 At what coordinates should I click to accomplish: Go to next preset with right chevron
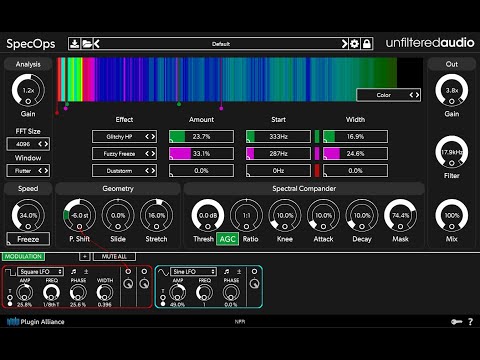[344, 44]
